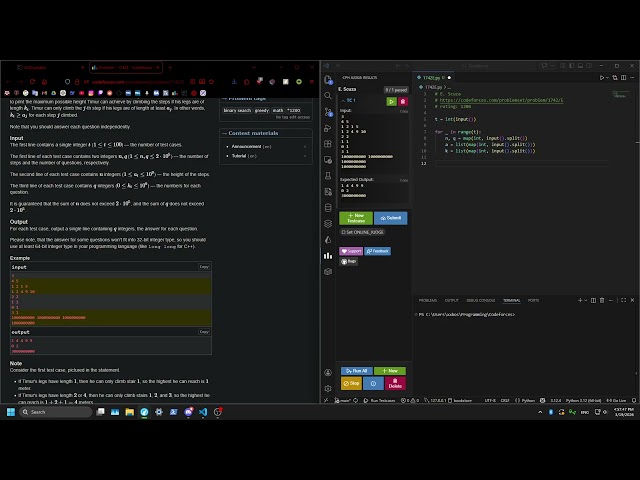Switch to OUTPUT panel tab
This screenshot has height=480, width=640.
pos(451,300)
